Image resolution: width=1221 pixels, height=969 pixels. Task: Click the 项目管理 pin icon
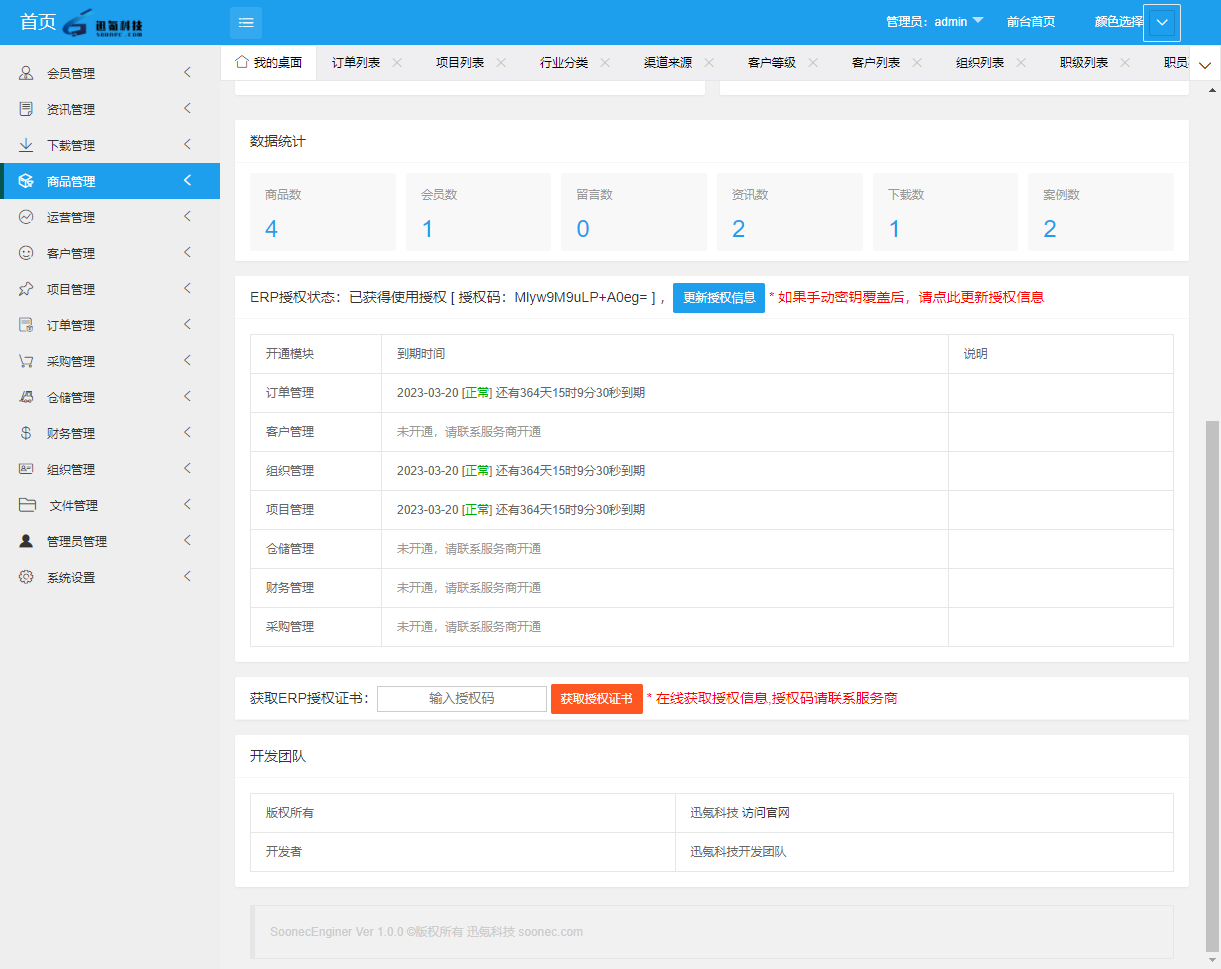pos(26,289)
